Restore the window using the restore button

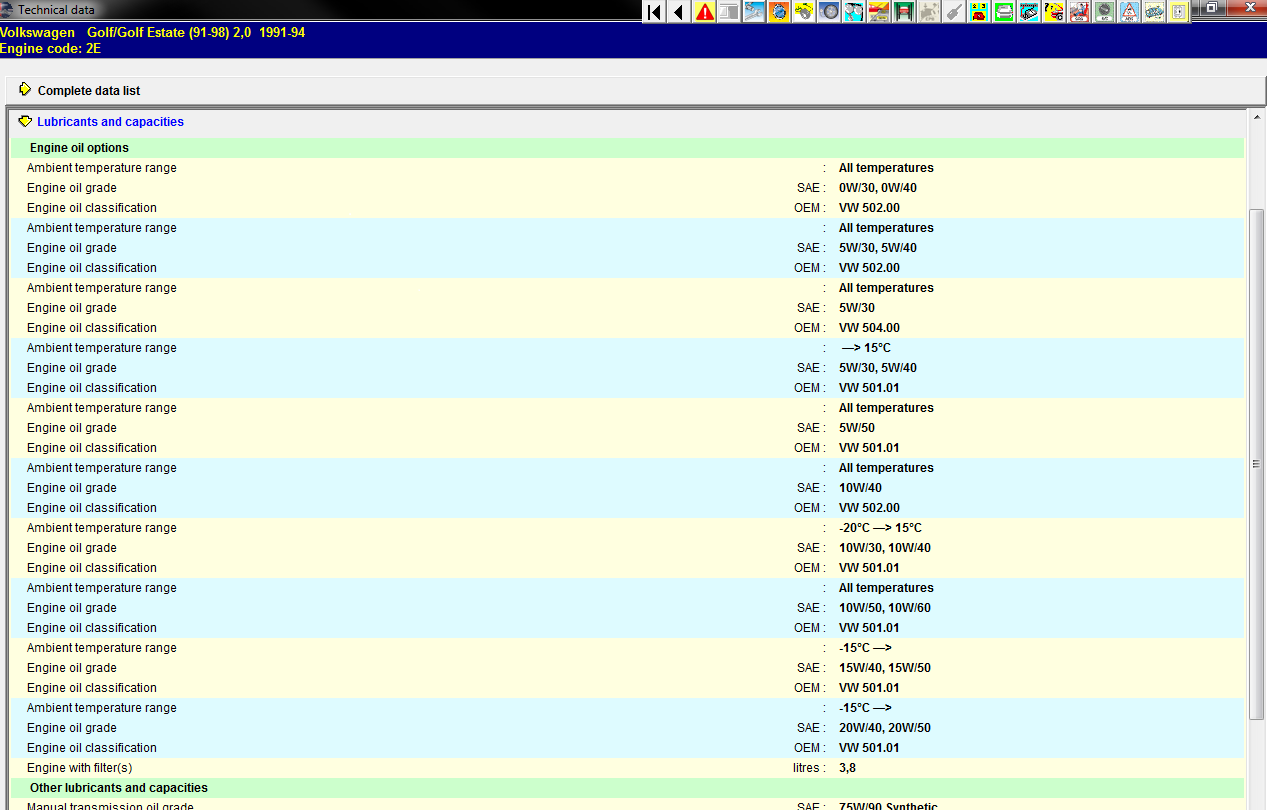point(1211,8)
